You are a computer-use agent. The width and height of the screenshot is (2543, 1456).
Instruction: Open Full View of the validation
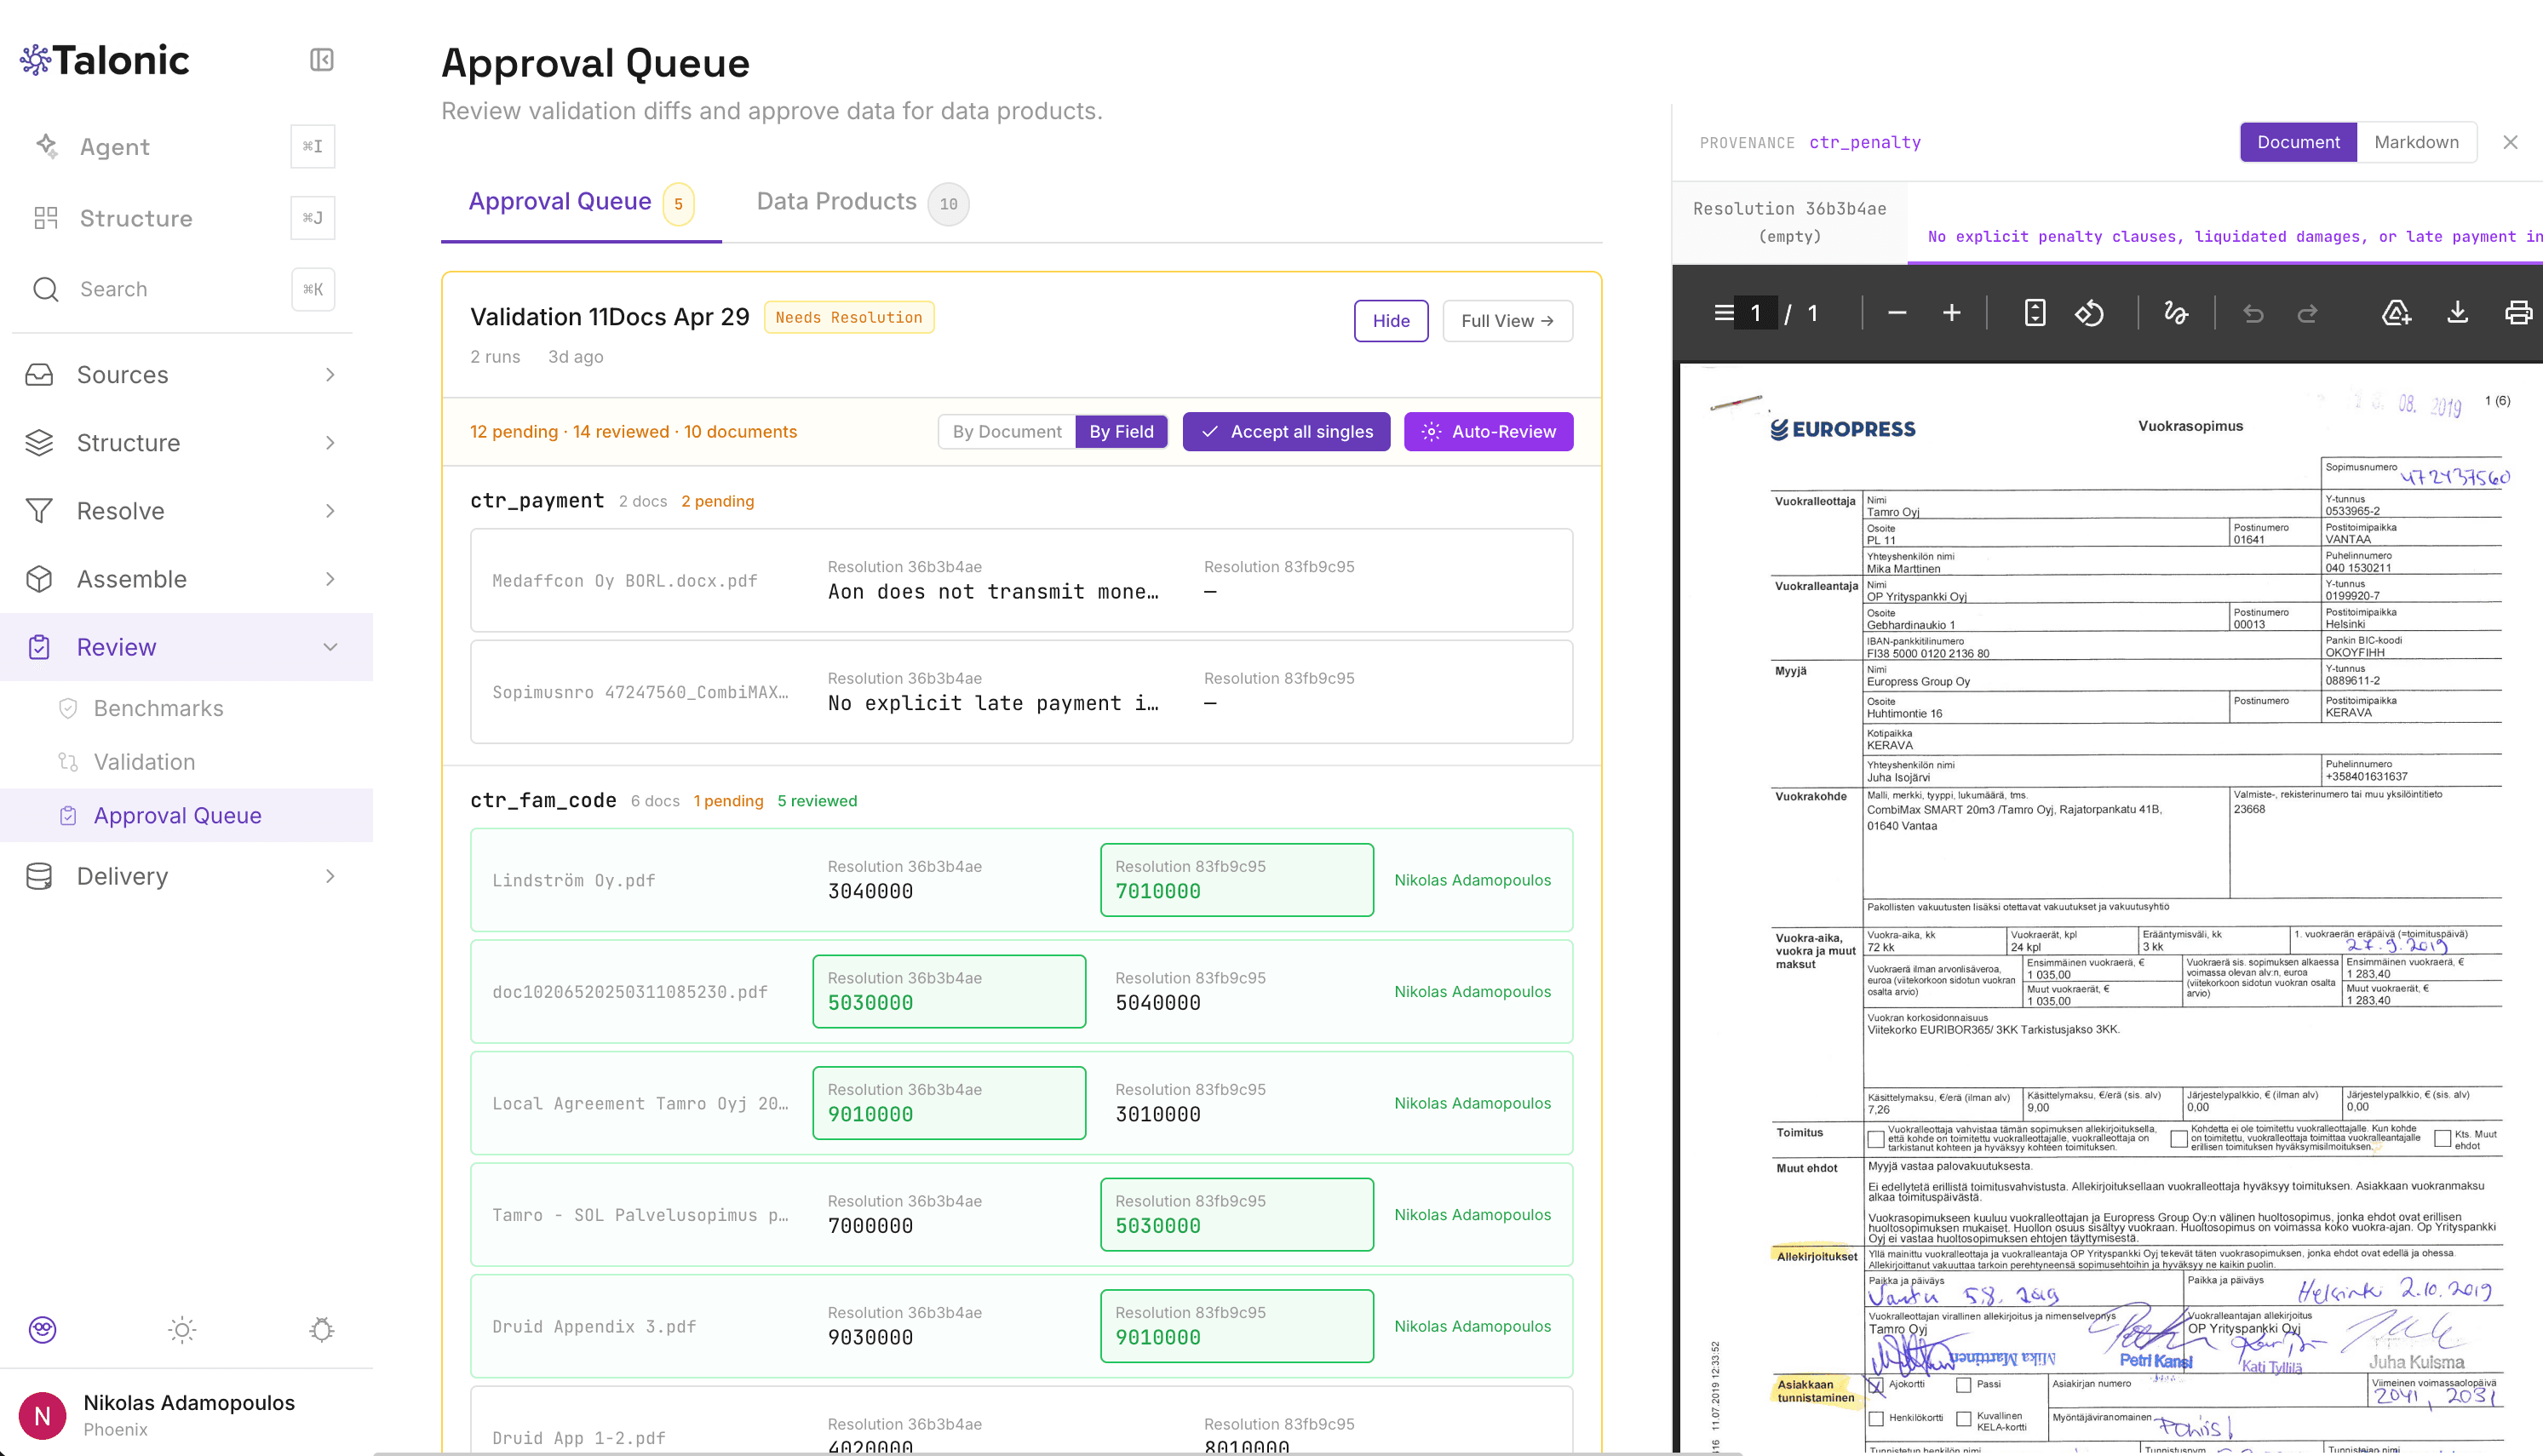pos(1507,321)
